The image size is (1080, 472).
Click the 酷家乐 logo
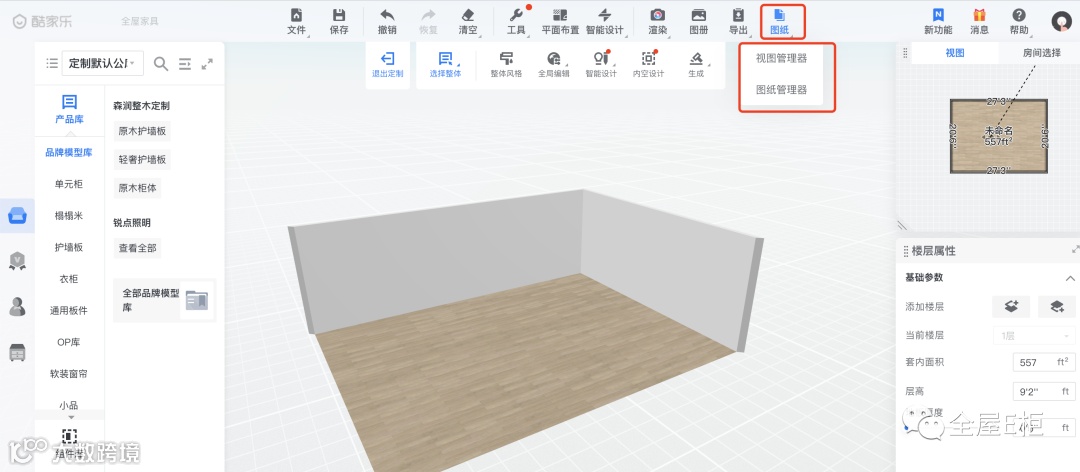(42, 21)
